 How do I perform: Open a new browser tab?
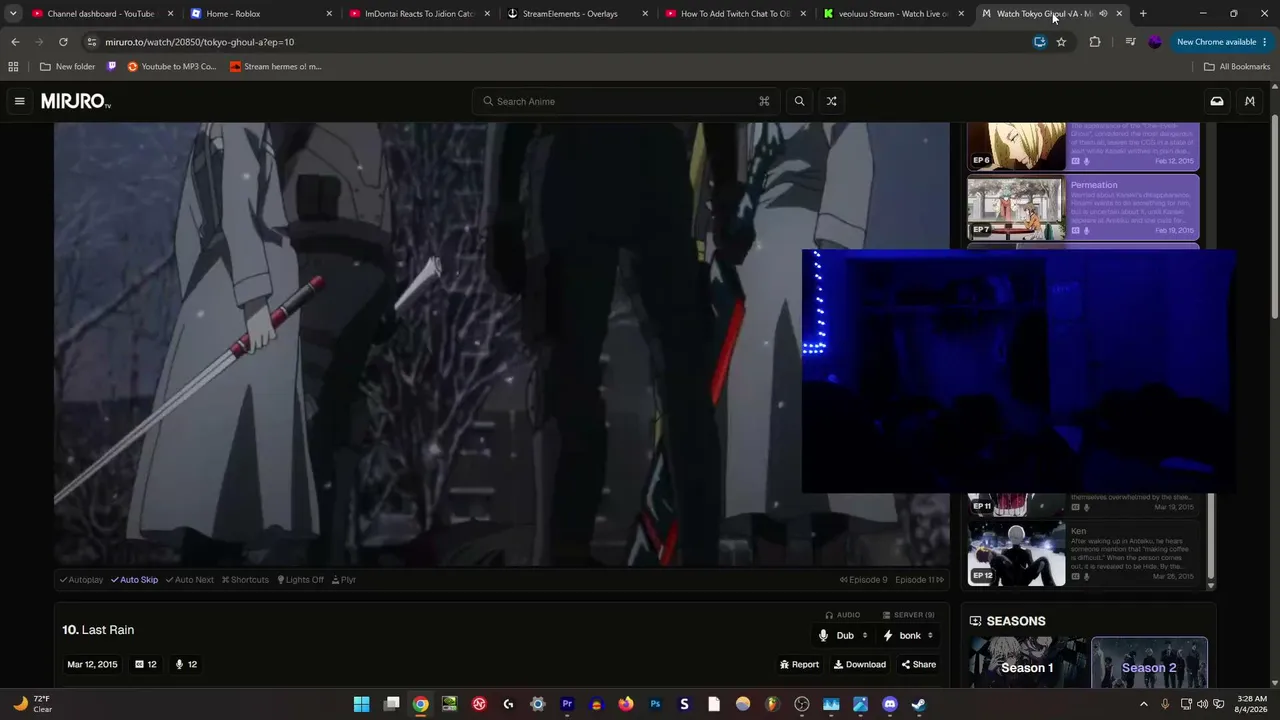pos(1143,14)
